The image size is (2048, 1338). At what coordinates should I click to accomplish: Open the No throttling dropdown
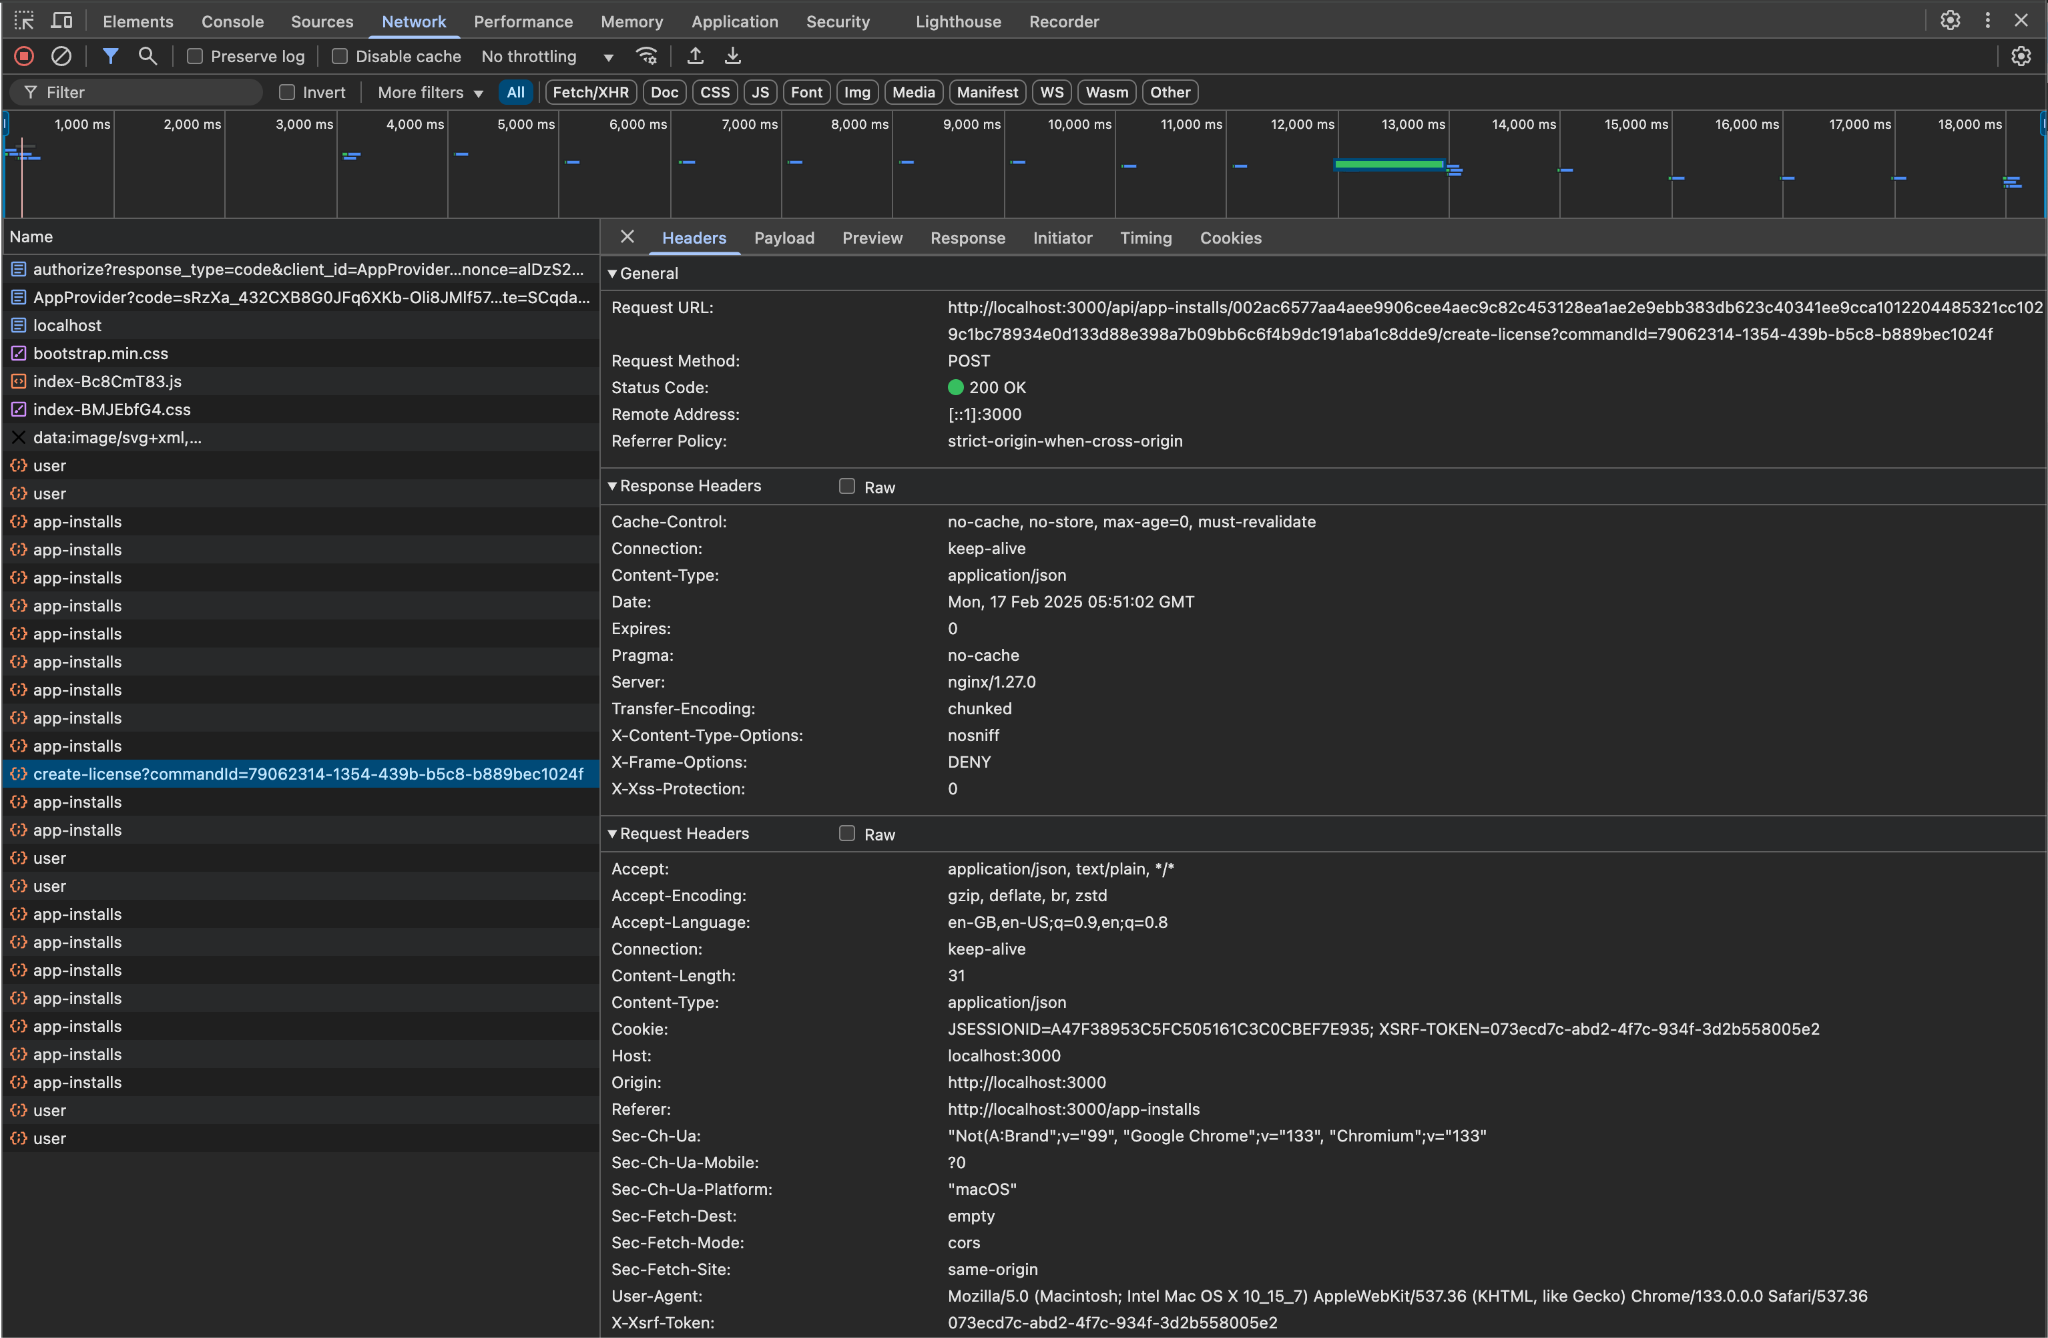coord(546,56)
